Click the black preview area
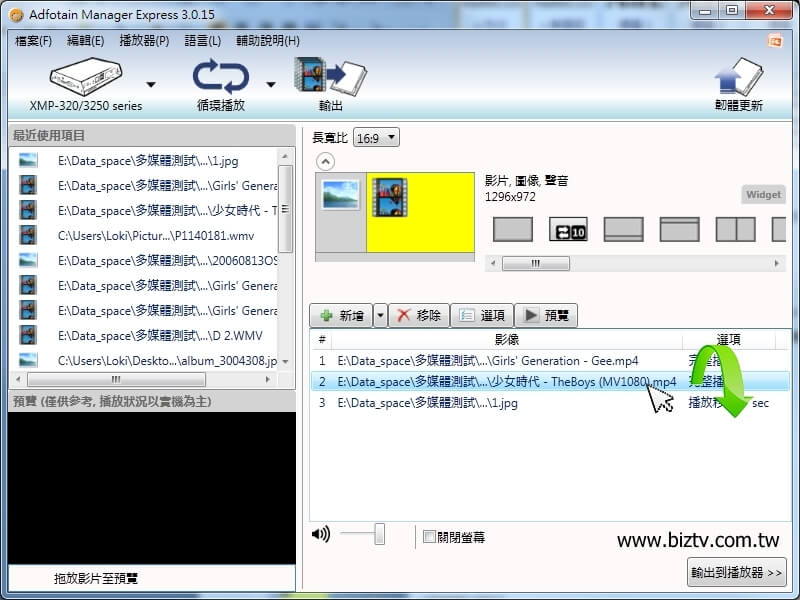The width and height of the screenshot is (800, 600). [152, 488]
